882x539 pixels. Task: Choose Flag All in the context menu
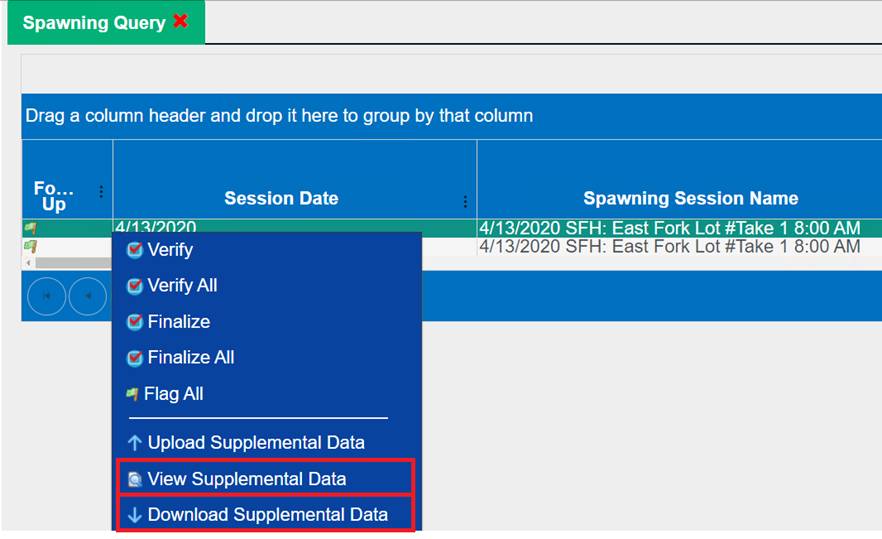tap(173, 394)
